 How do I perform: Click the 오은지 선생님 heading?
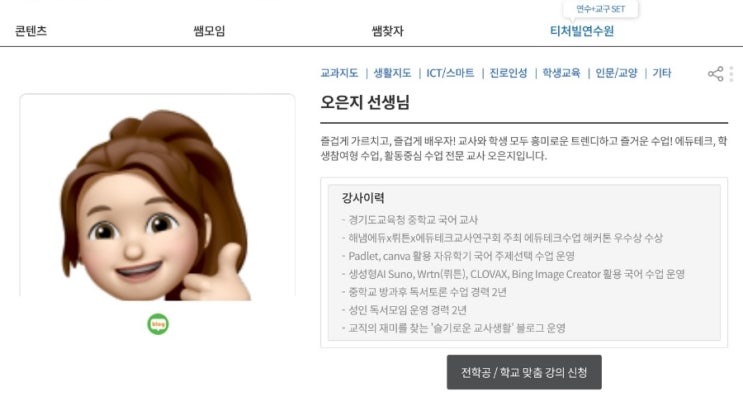click(365, 102)
